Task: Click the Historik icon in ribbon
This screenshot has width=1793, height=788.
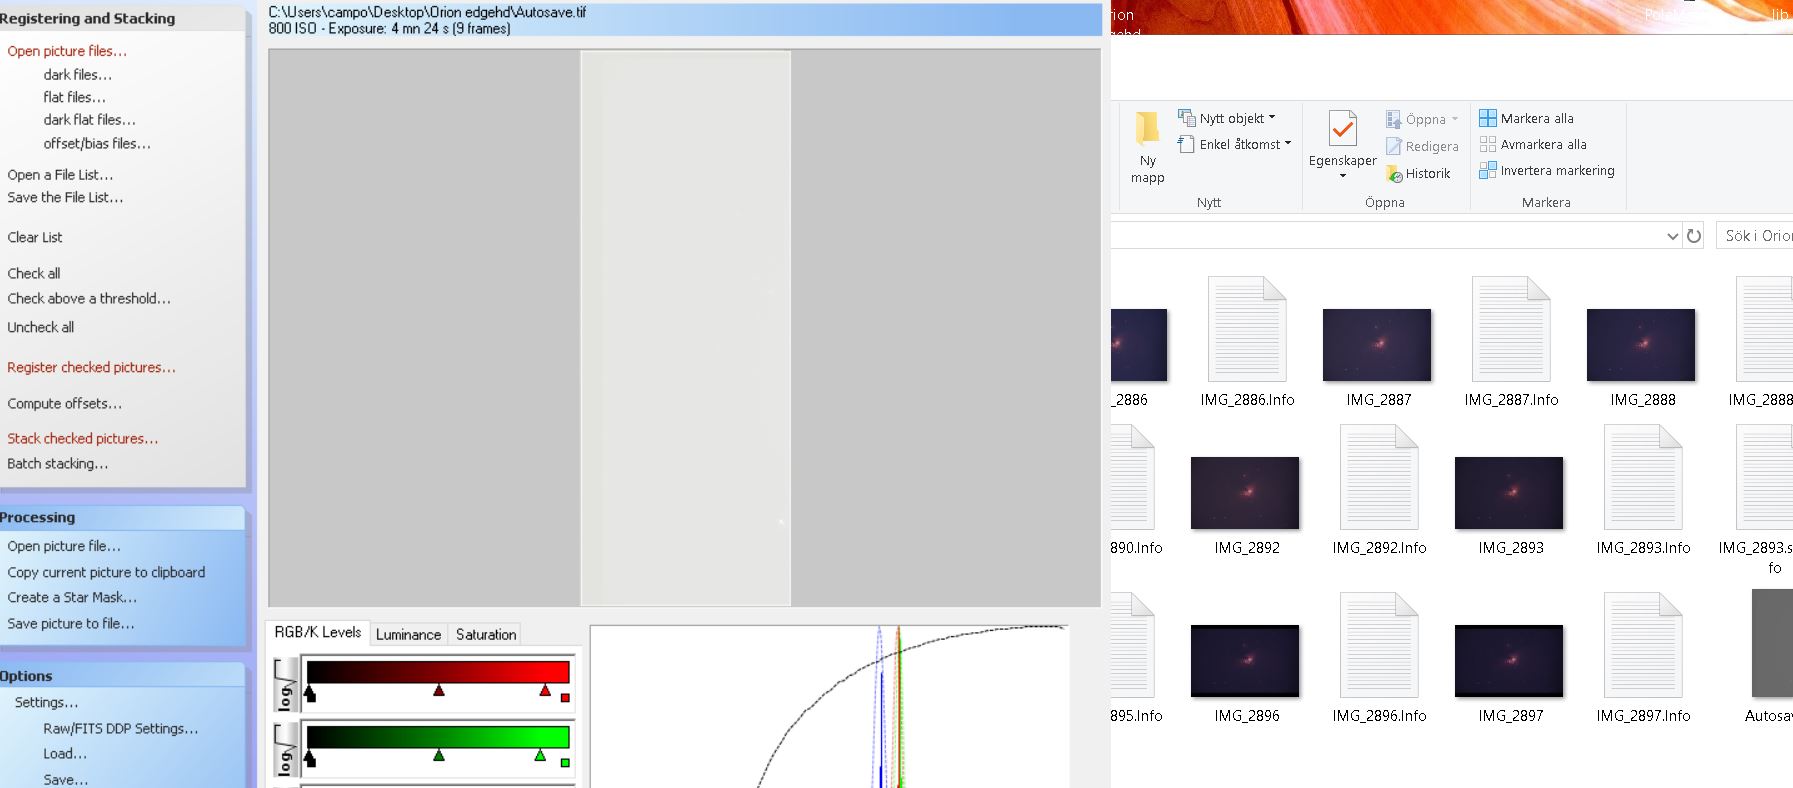Action: (x=1394, y=174)
